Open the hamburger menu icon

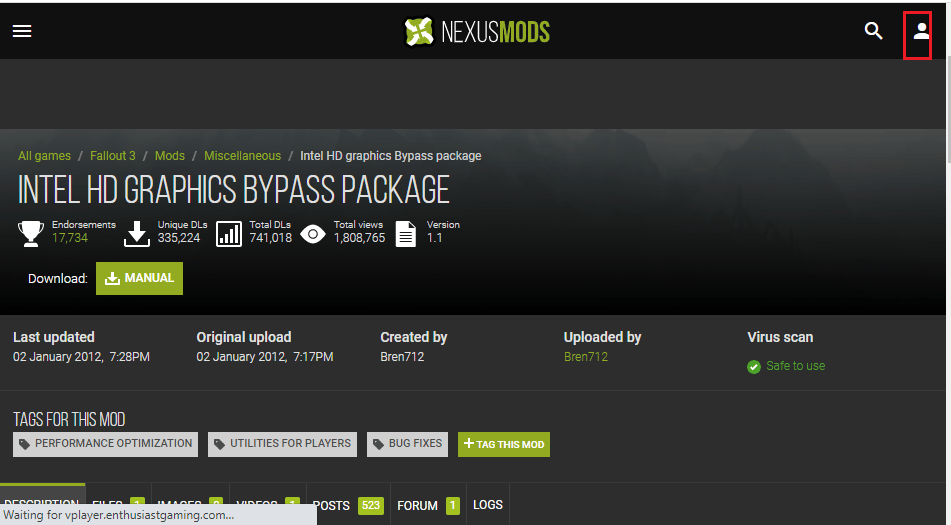pyautogui.click(x=22, y=31)
